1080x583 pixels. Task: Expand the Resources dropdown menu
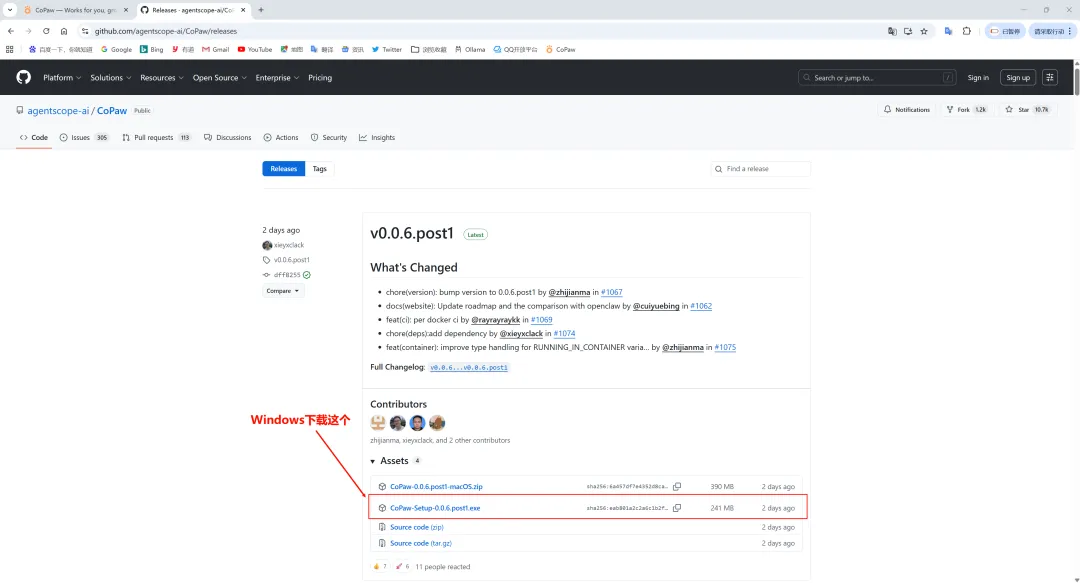tap(162, 78)
